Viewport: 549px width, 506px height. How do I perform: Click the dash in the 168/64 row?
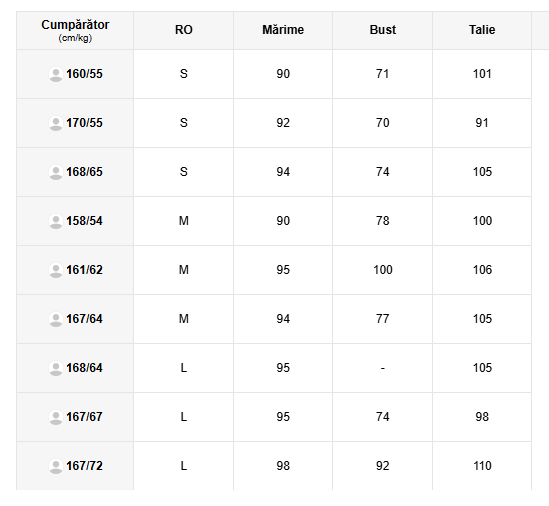(x=383, y=368)
